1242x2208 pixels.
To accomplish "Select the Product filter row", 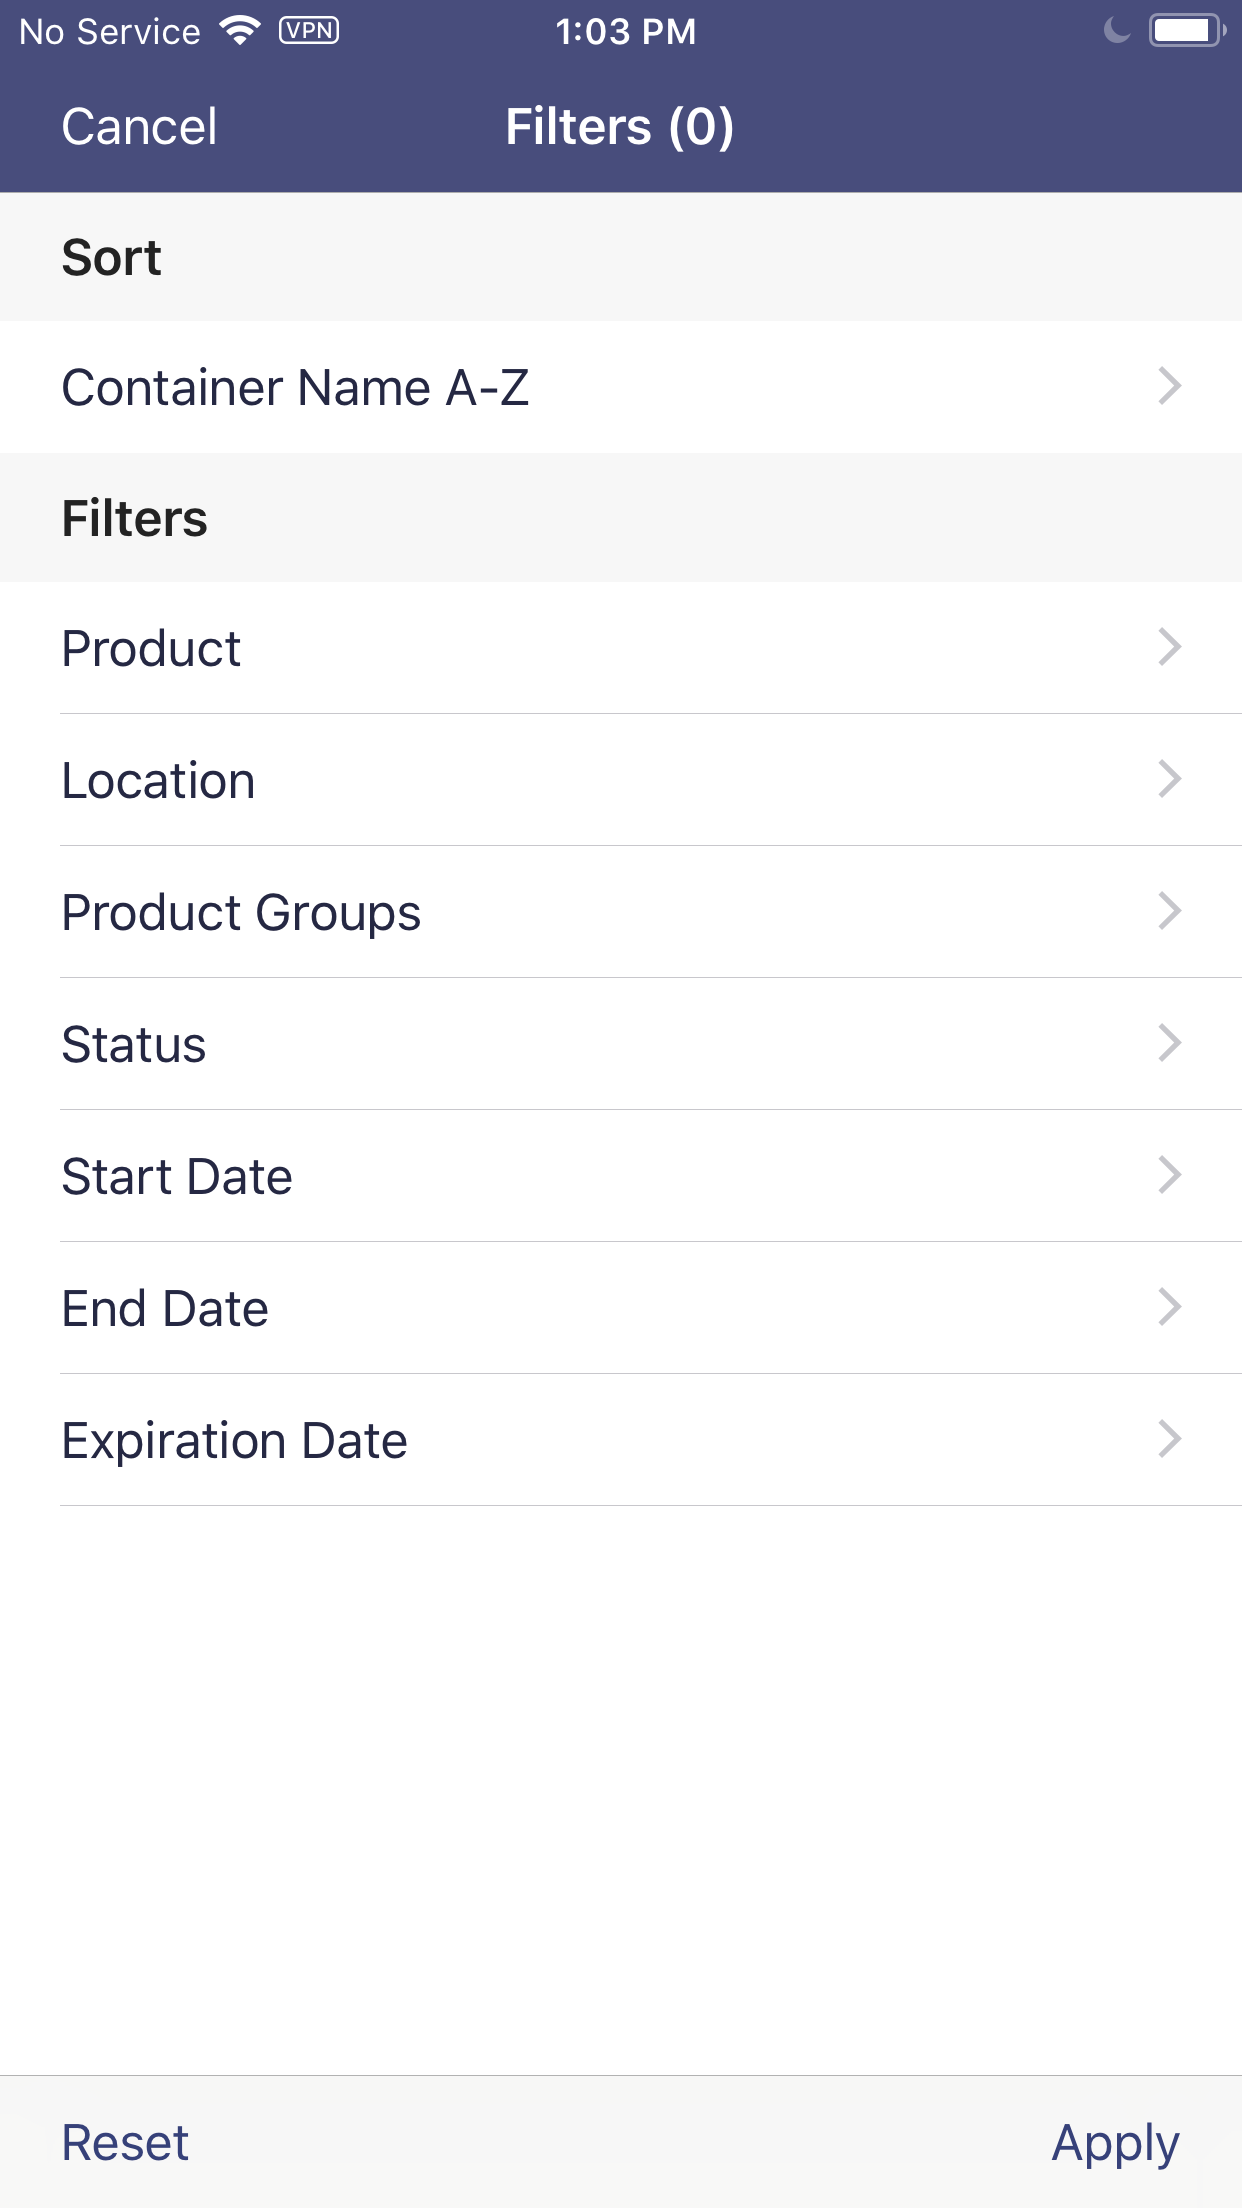I will (x=621, y=648).
